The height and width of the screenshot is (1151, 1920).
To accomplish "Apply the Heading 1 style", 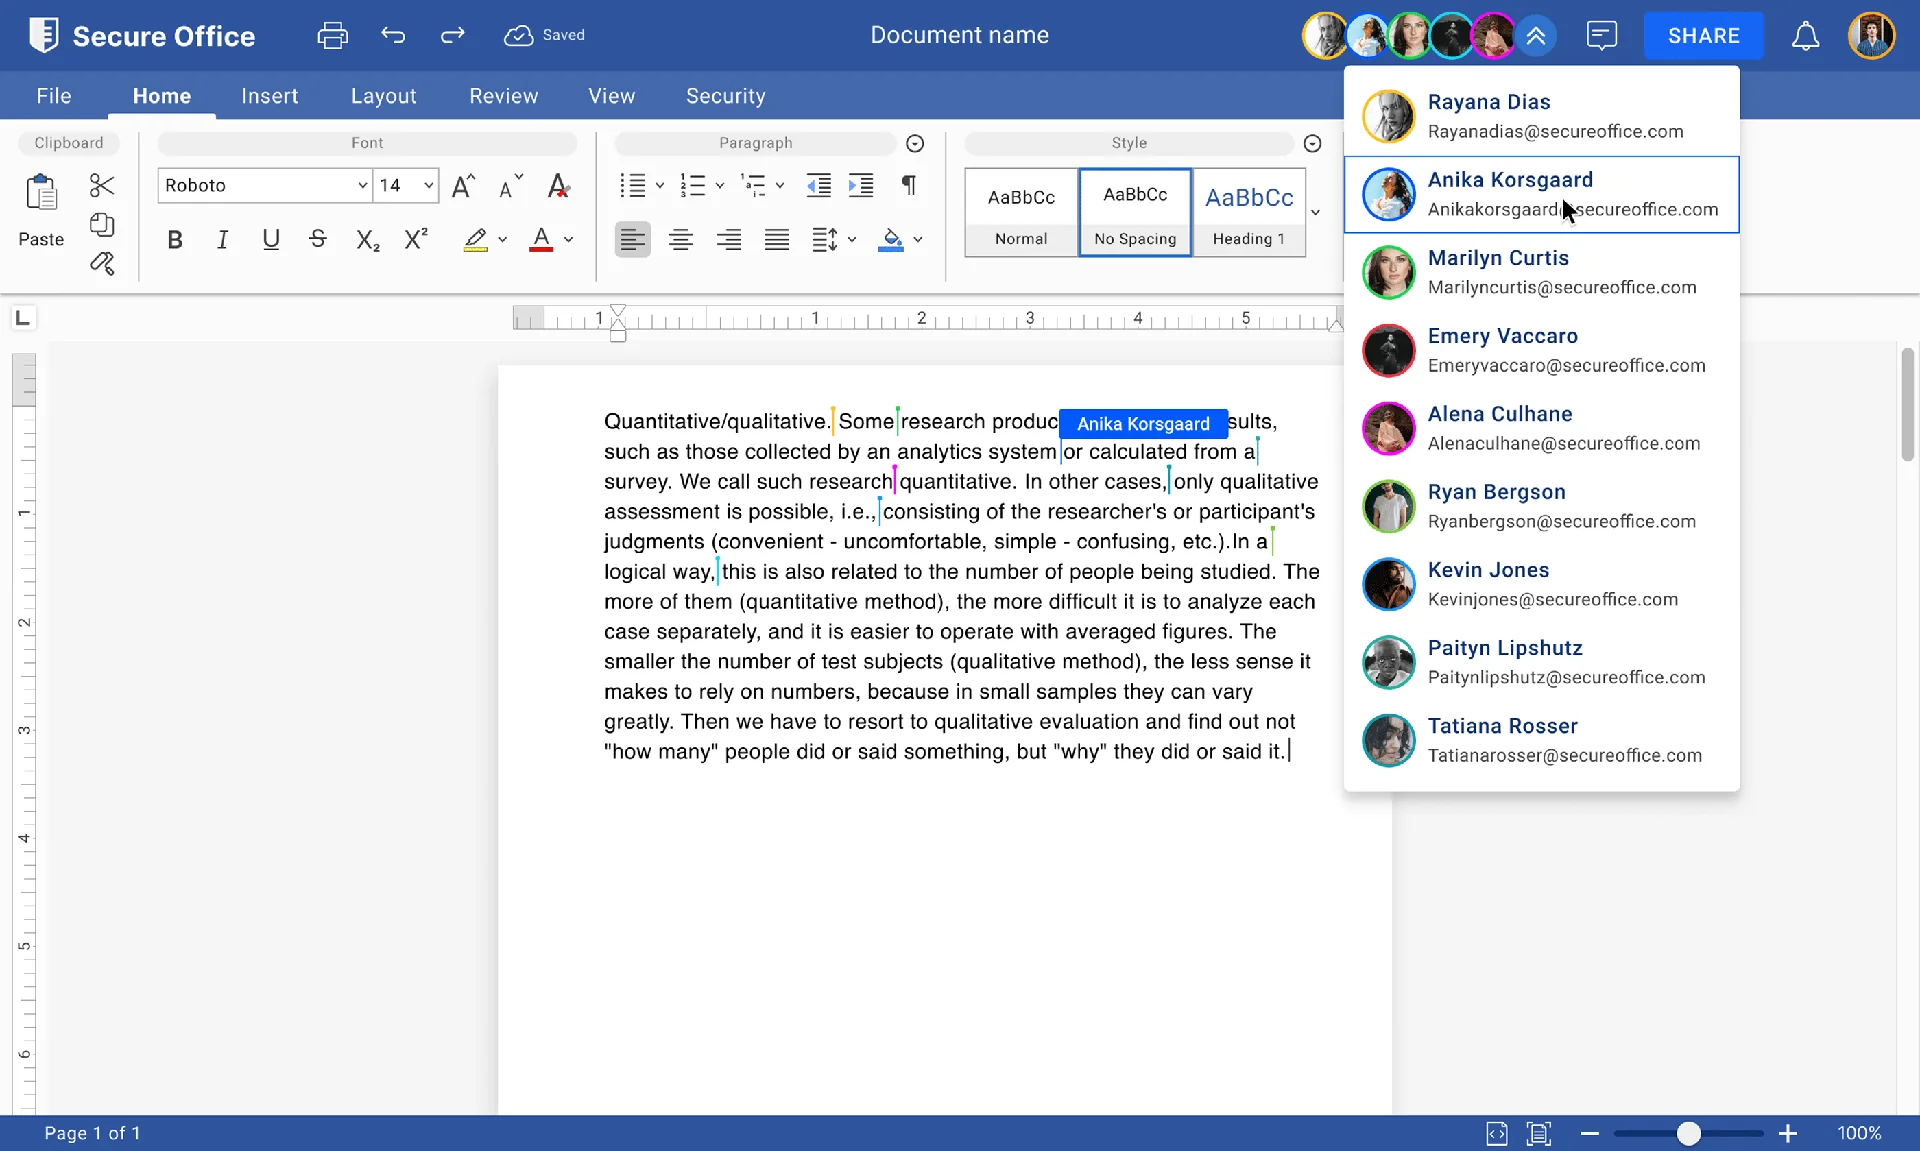I will (x=1249, y=213).
